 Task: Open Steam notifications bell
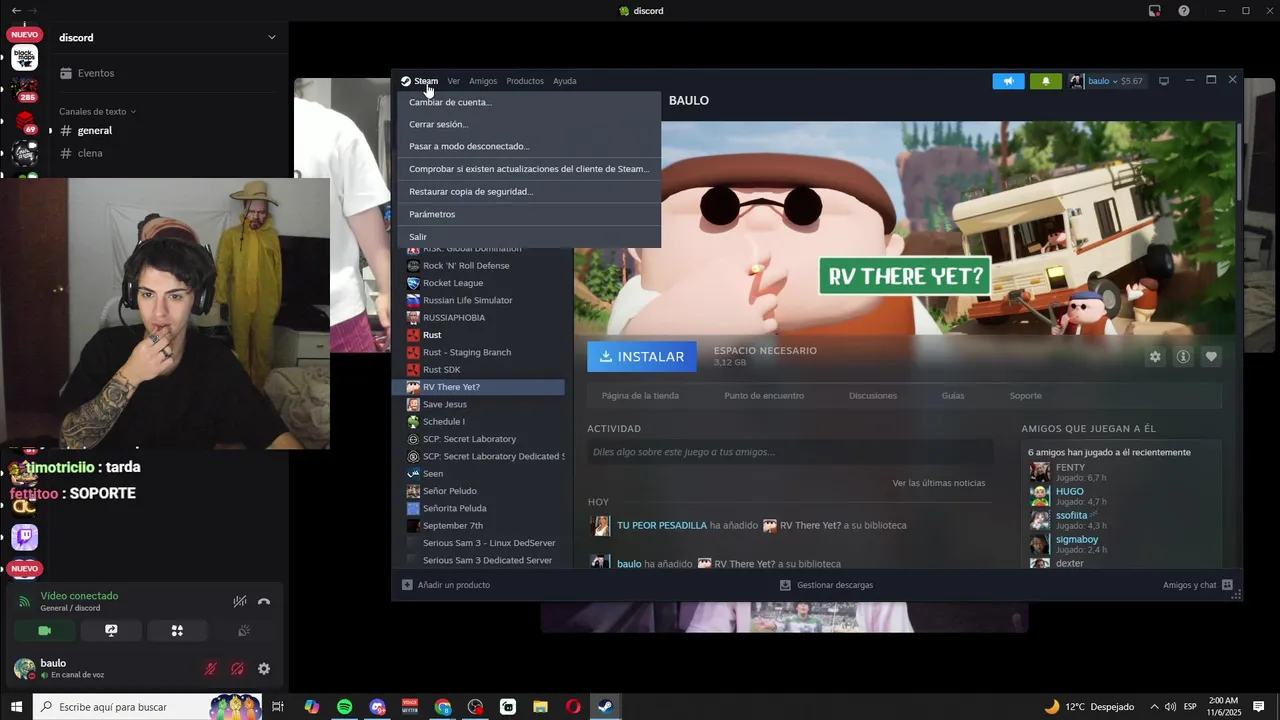click(1045, 81)
